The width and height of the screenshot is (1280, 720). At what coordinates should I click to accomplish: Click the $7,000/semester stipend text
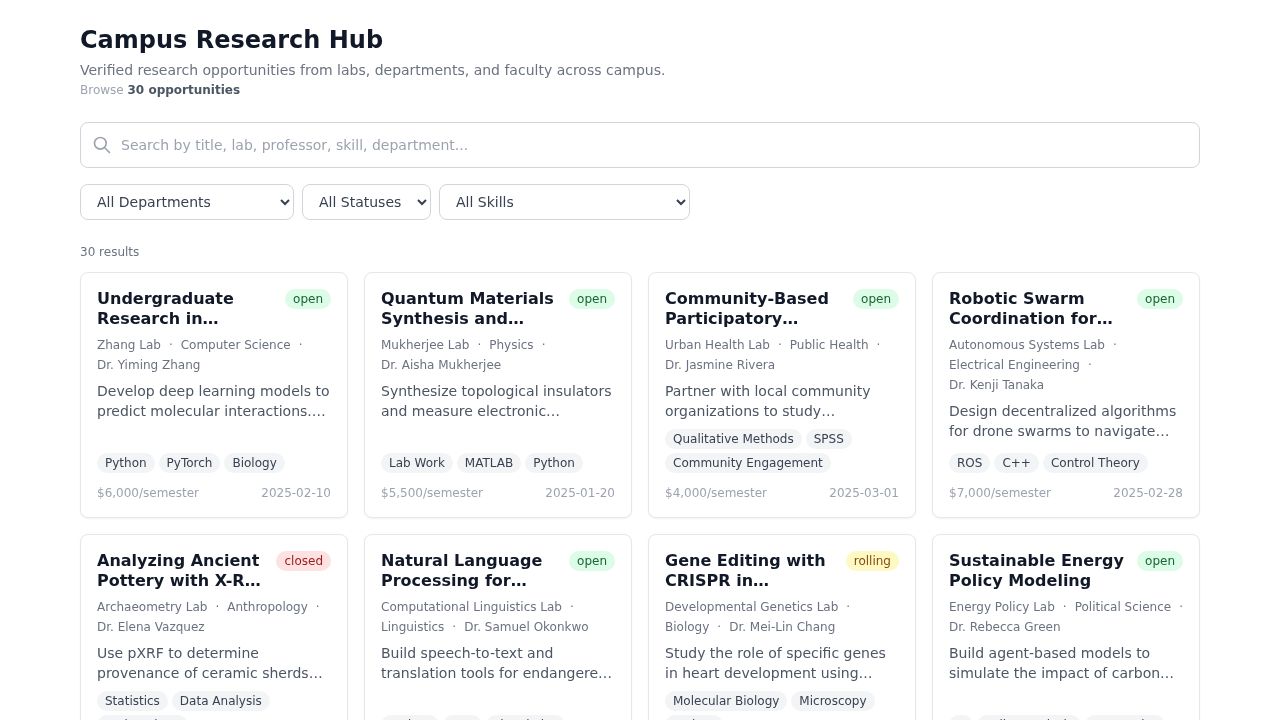tap(1000, 493)
